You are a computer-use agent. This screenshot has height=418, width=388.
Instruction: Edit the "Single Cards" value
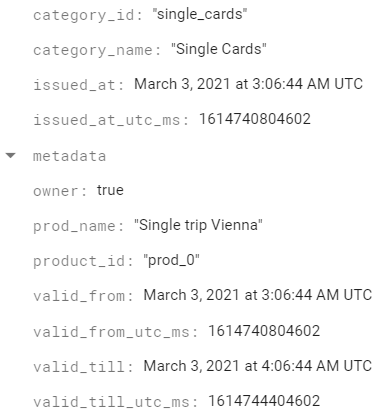click(x=219, y=49)
